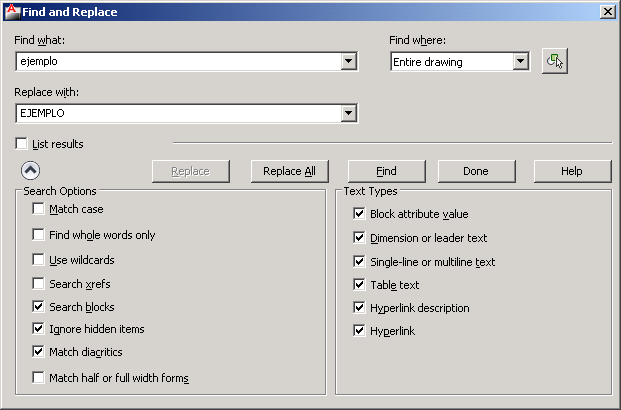Uncheck Match diacritics
Screen dimensions: 621x410
pos(38,351)
